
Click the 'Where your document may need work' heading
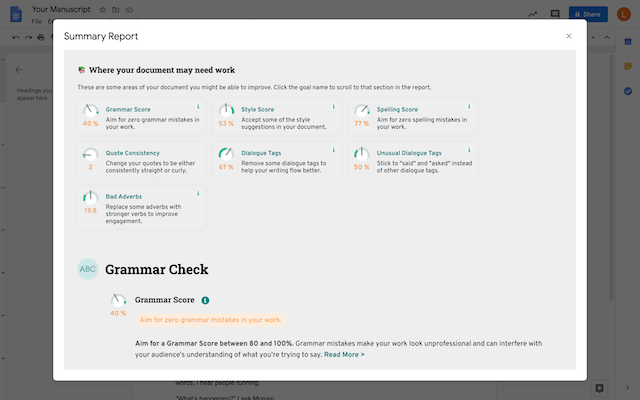click(162, 70)
